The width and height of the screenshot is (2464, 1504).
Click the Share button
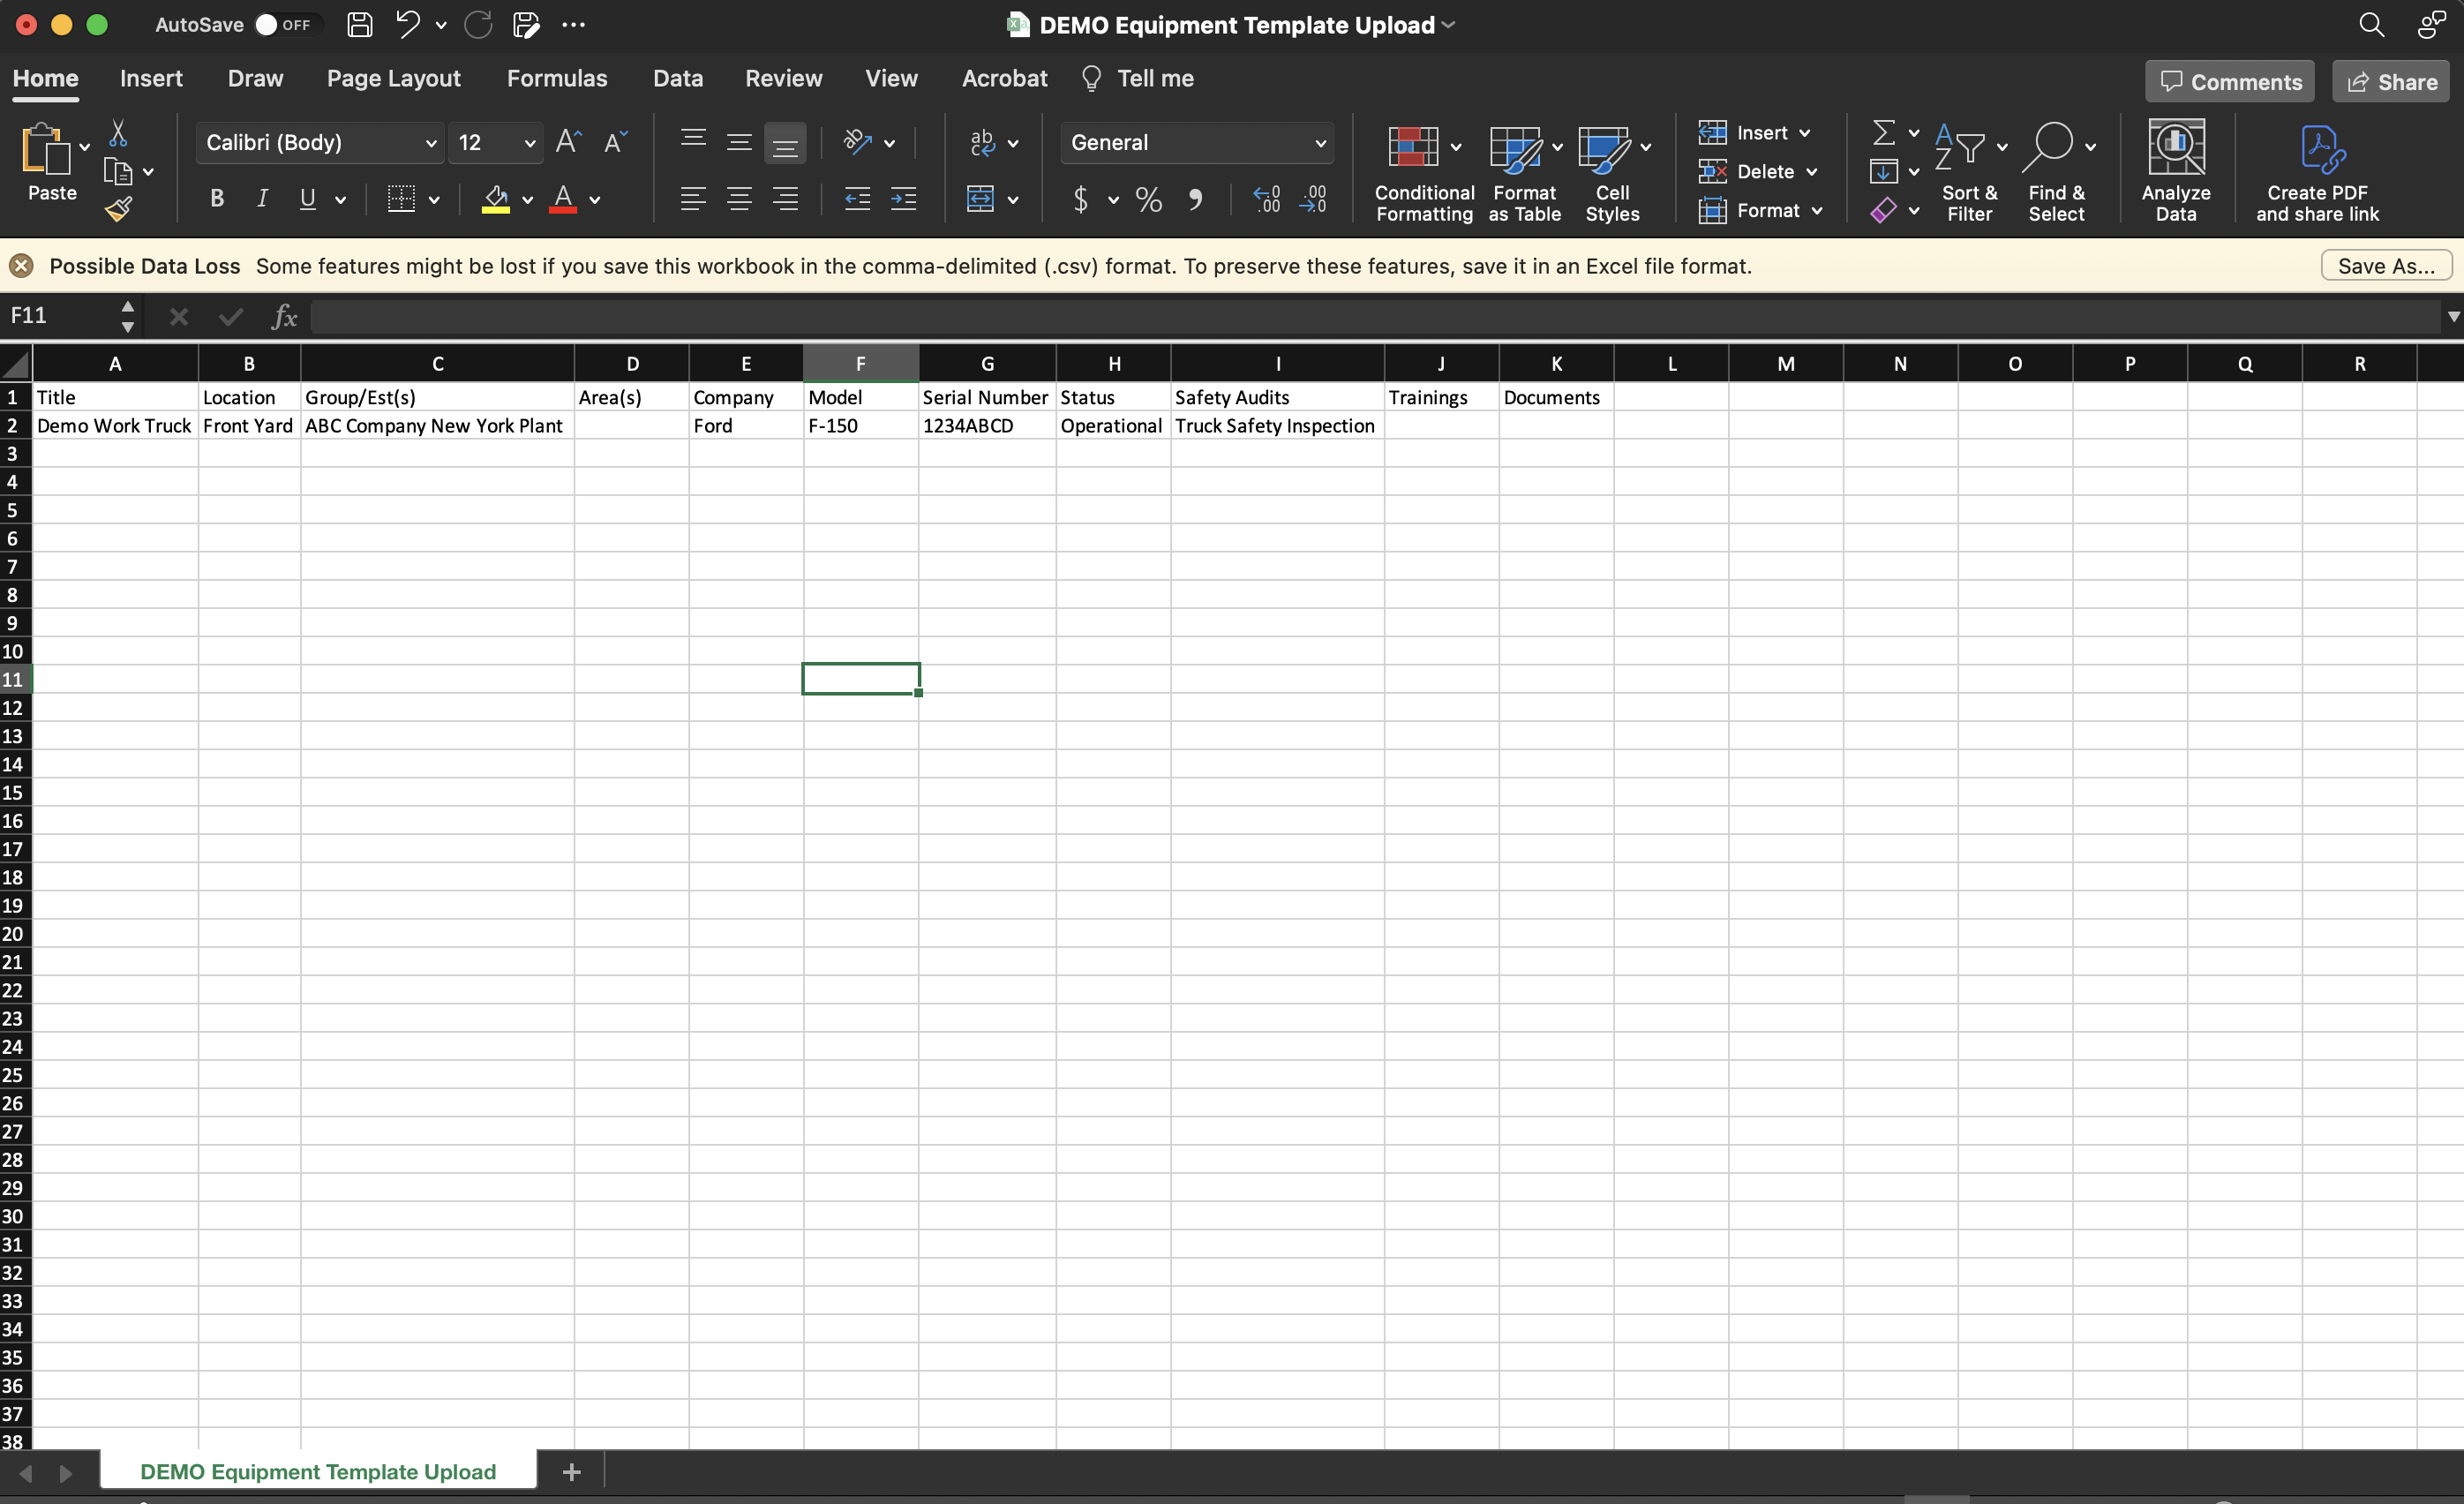pyautogui.click(x=2391, y=81)
